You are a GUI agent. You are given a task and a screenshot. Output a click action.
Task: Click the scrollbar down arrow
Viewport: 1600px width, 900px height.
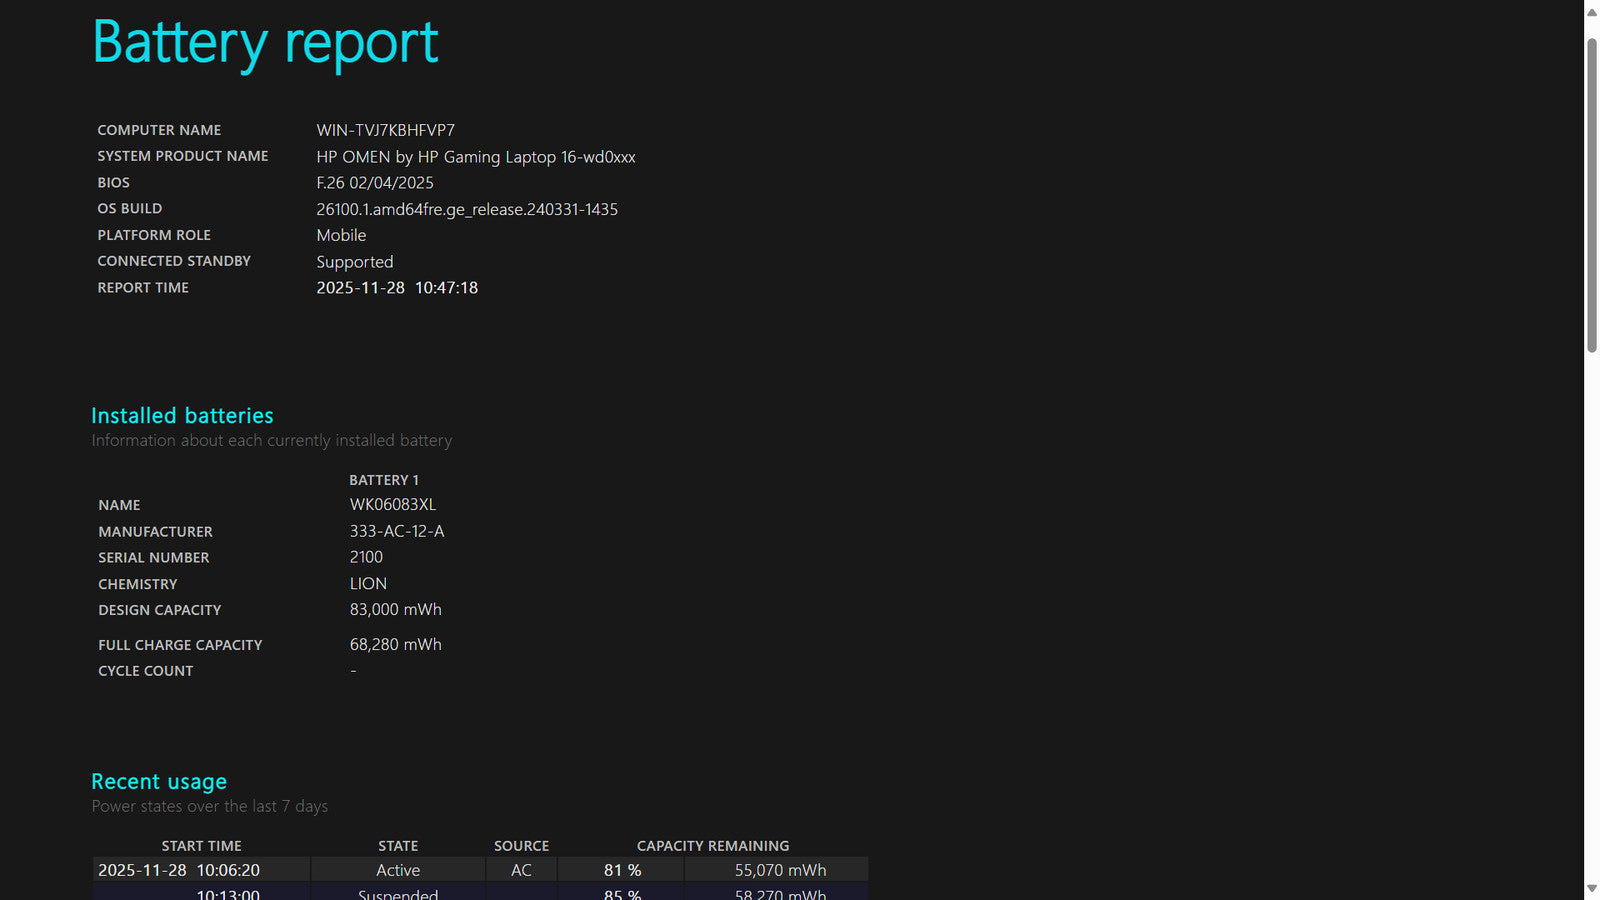click(x=1591, y=888)
